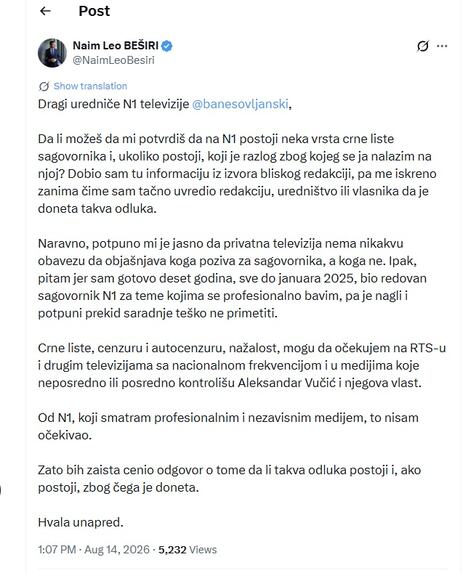
Task: Click the Naim Leo BEŠIRI display name
Action: (115, 46)
